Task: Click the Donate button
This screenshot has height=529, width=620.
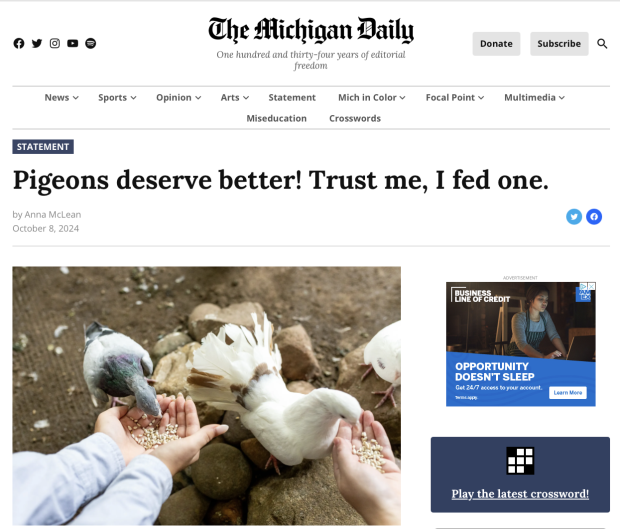Action: tap(496, 44)
